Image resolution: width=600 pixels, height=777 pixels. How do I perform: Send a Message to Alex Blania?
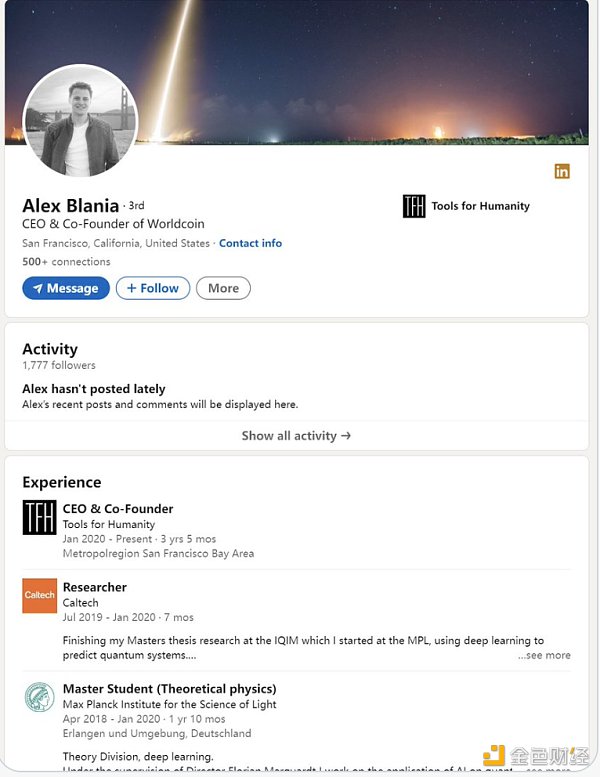point(66,288)
